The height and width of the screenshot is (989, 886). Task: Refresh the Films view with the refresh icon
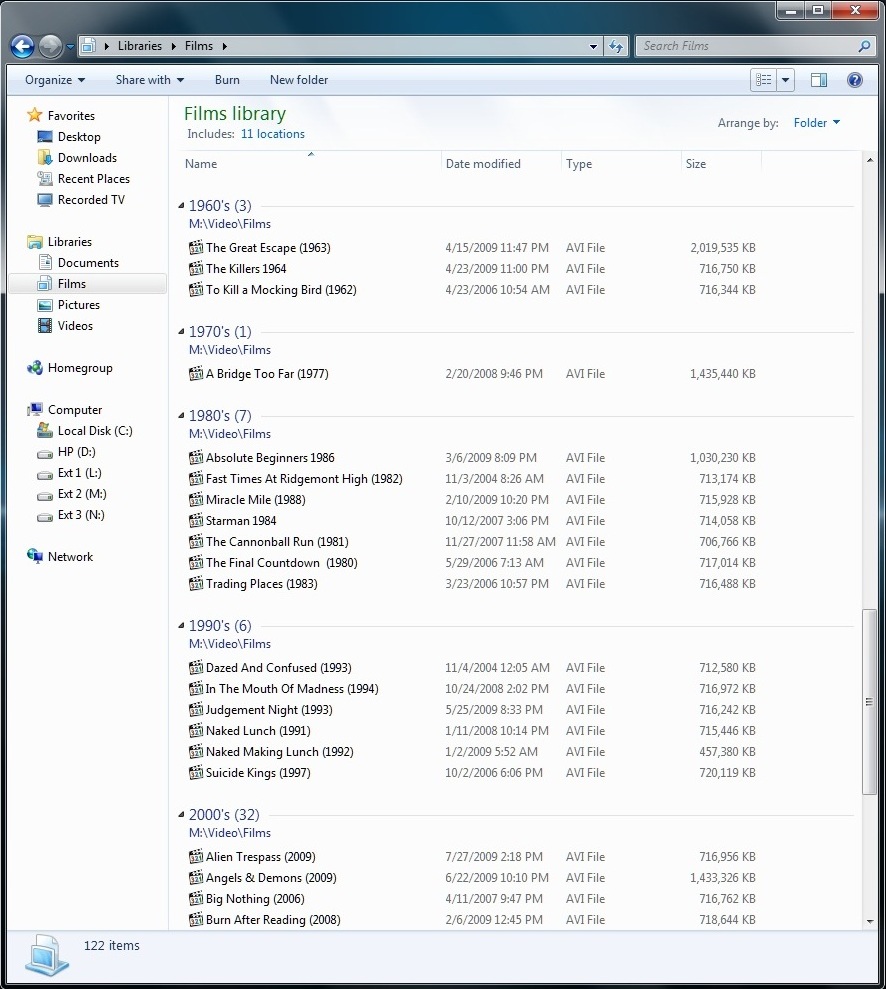click(x=617, y=46)
